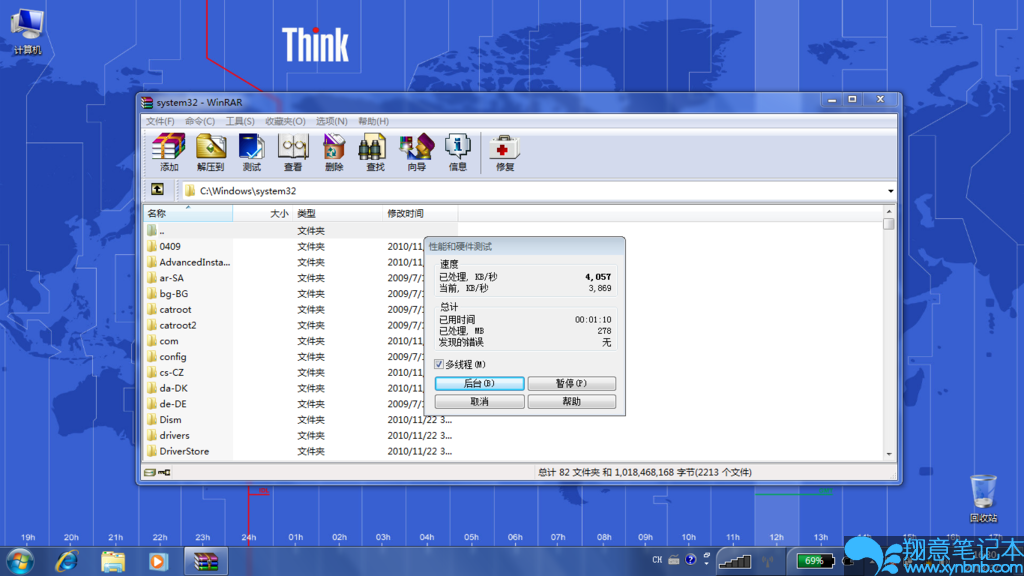Sort by the 名称 column header
This screenshot has height=576, width=1024.
187,214
